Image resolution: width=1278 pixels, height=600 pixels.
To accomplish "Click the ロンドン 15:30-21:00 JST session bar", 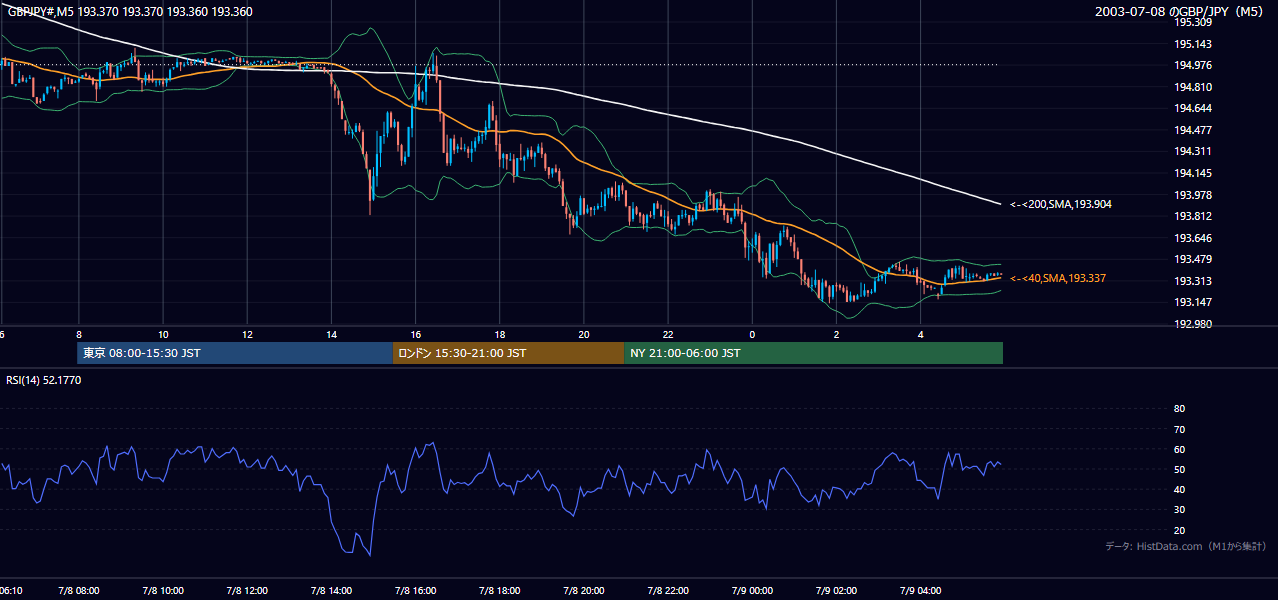I will (508, 353).
